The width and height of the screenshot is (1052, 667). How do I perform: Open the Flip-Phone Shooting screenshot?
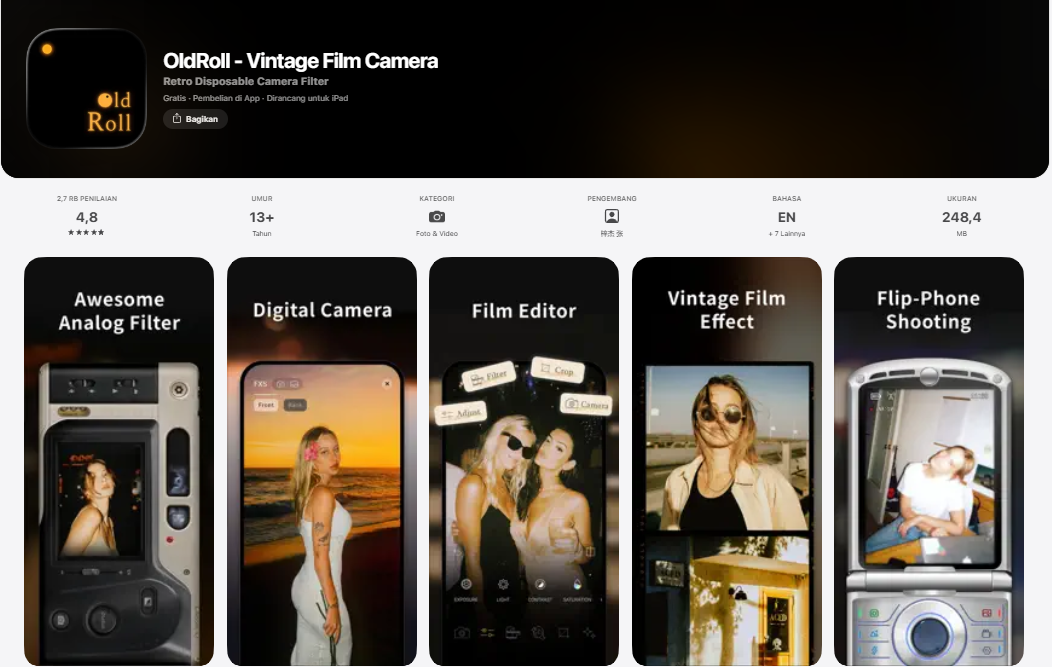928,461
